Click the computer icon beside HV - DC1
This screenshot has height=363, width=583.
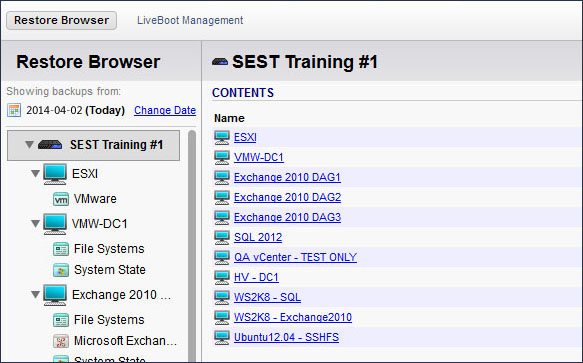coord(222,277)
